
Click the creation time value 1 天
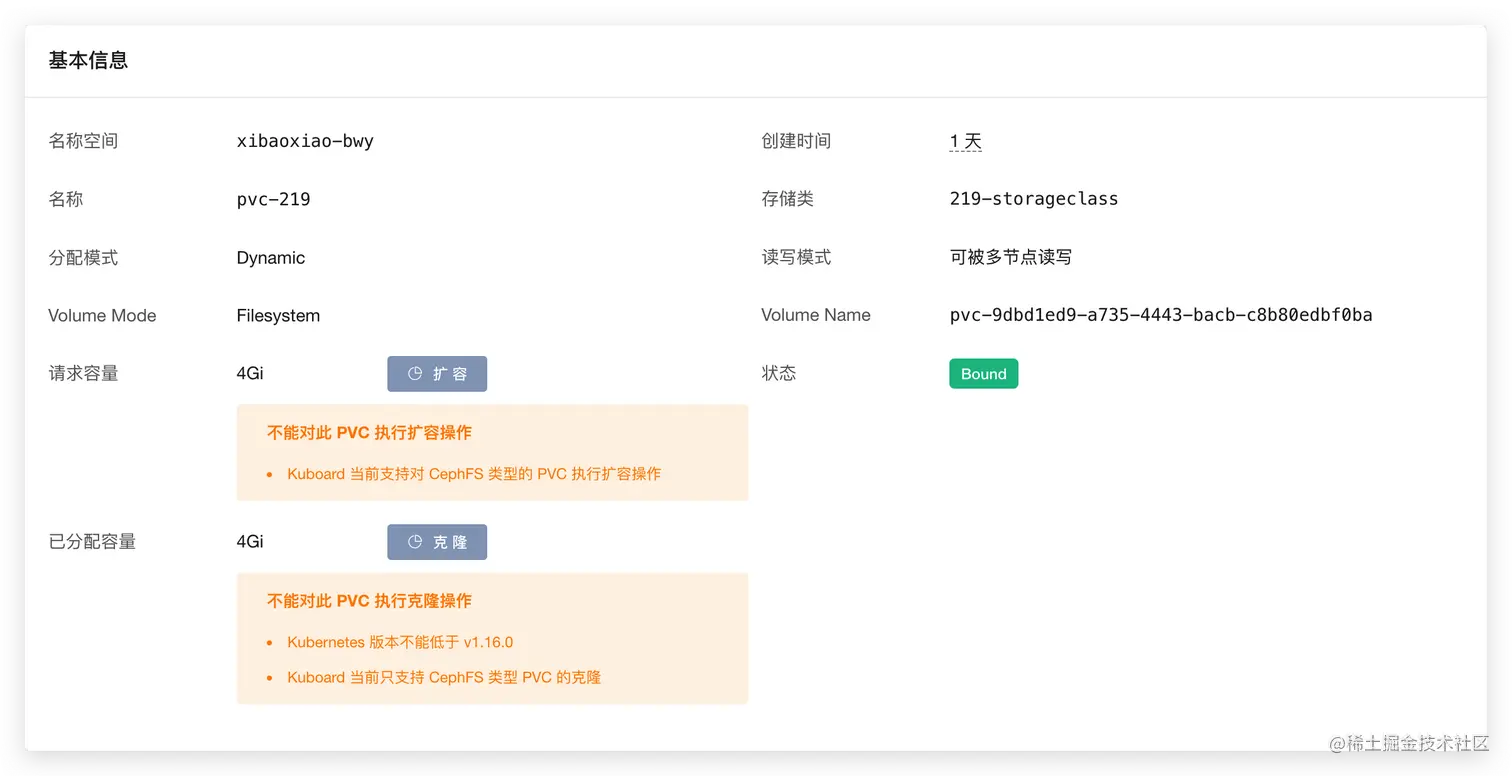(966, 141)
